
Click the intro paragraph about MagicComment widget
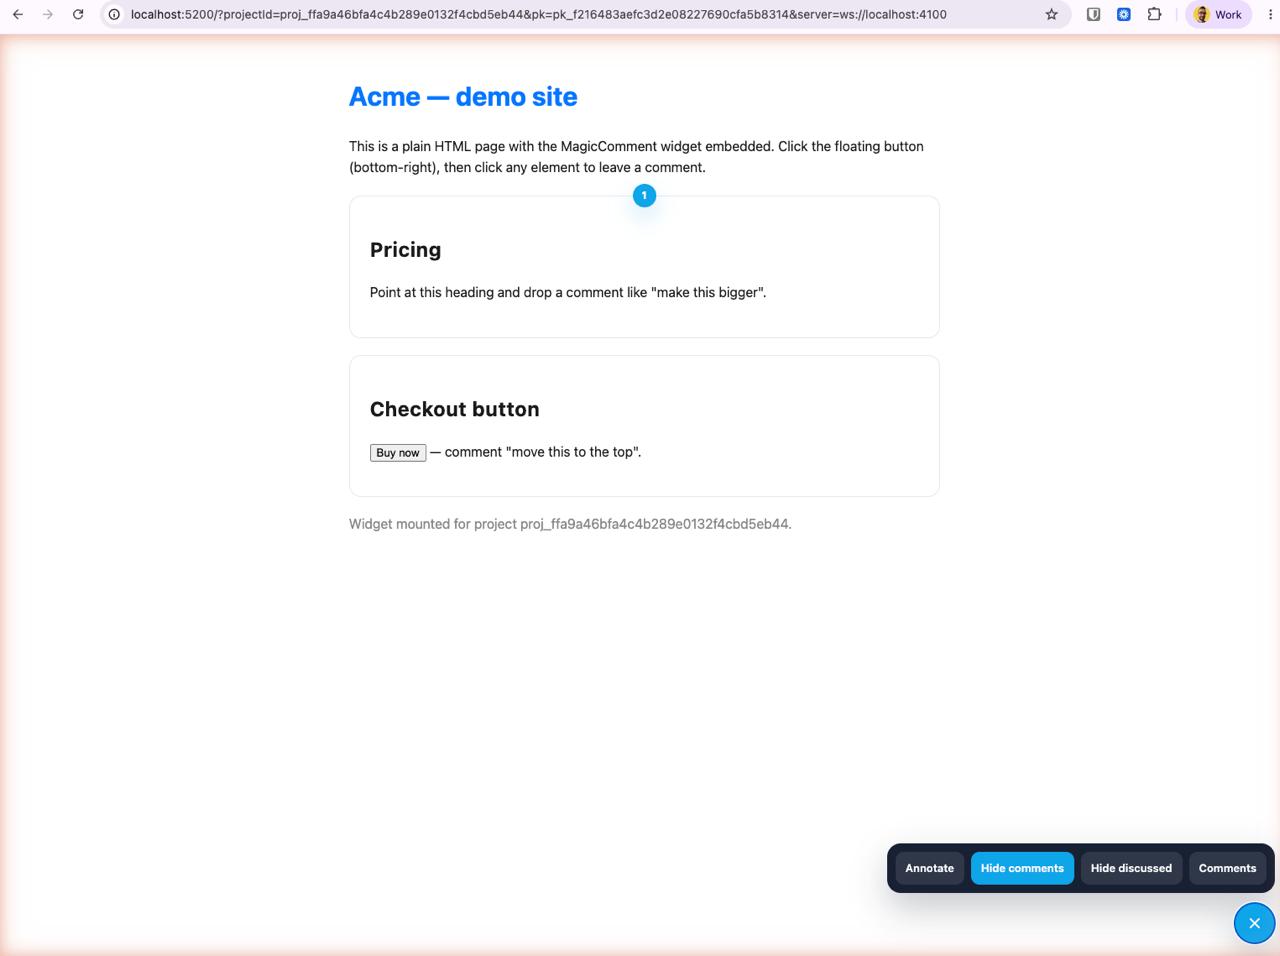[636, 156]
